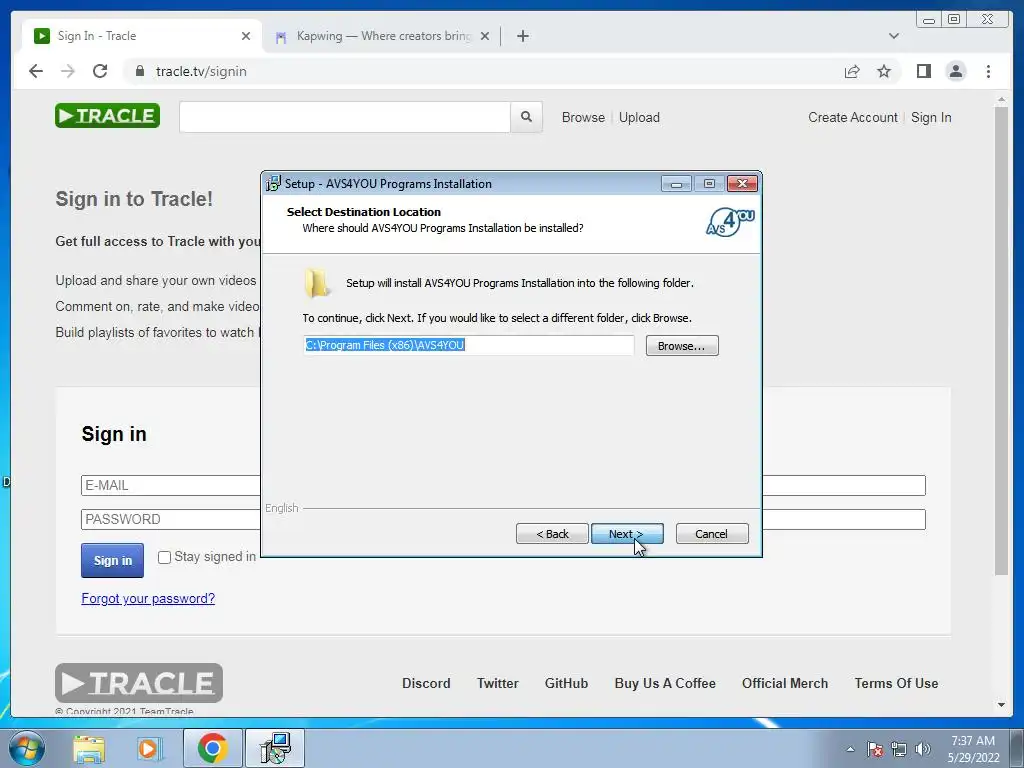Close the Sign In - Tracle tab
Viewport: 1024px width, 768px height.
[x=246, y=36]
